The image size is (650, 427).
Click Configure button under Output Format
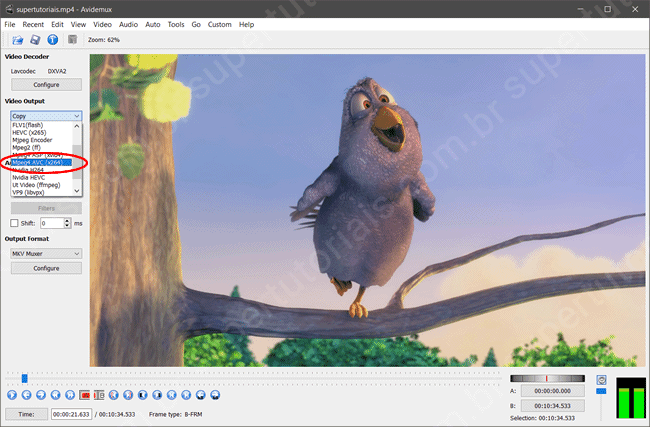46,269
